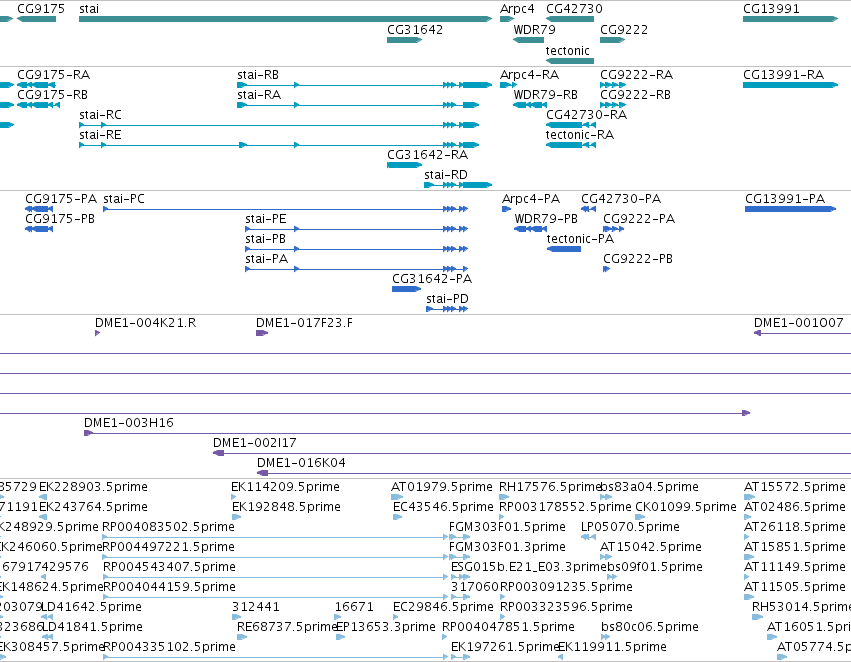Click the CG31642-RA transcript label
The height and width of the screenshot is (662, 851).
427,155
